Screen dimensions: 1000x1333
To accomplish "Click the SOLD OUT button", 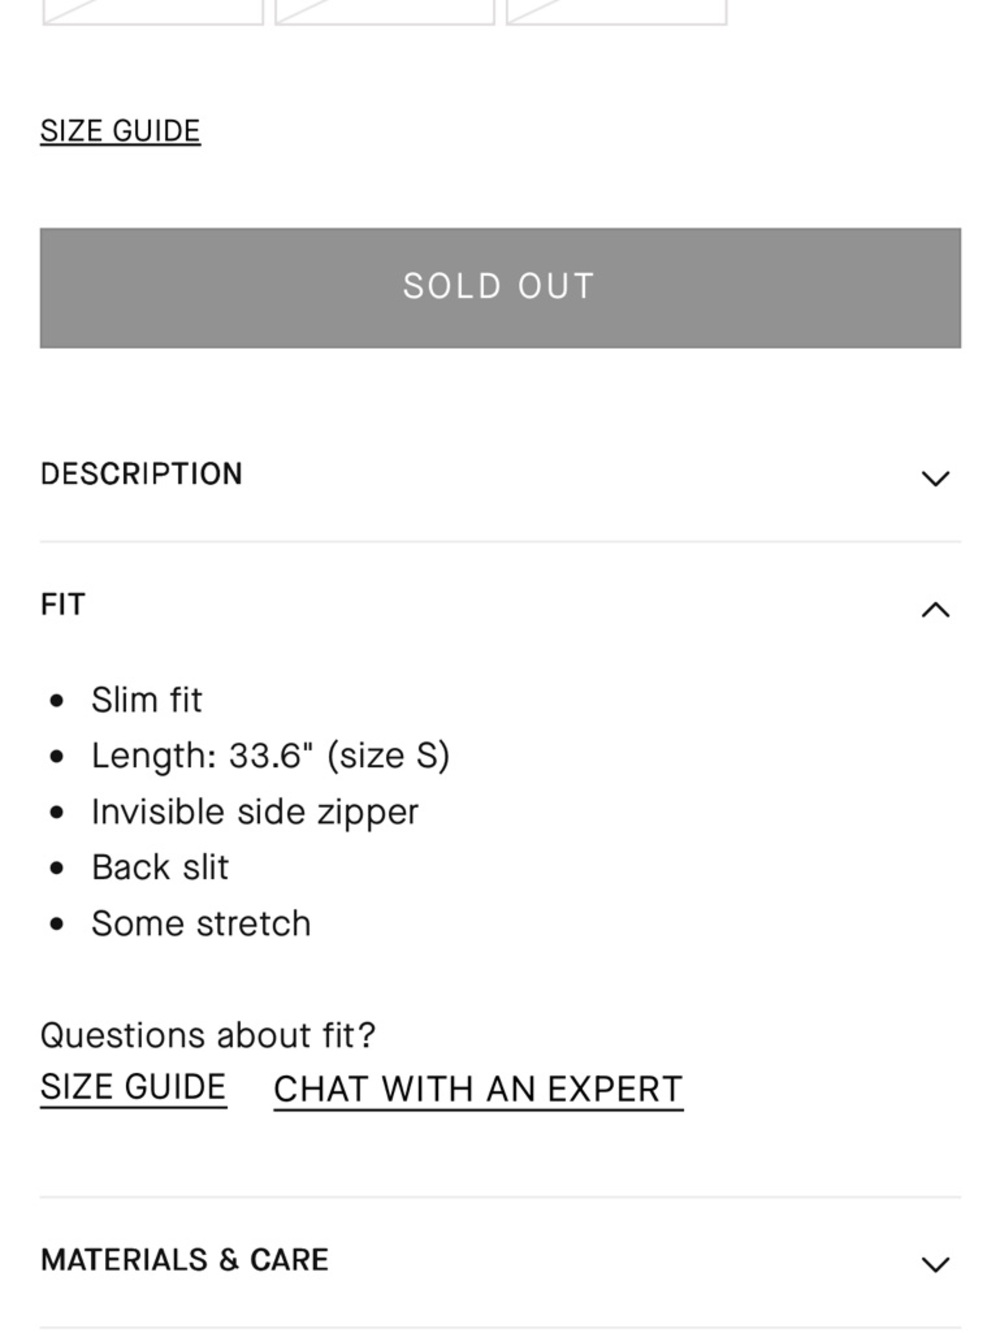I will click(x=499, y=287).
